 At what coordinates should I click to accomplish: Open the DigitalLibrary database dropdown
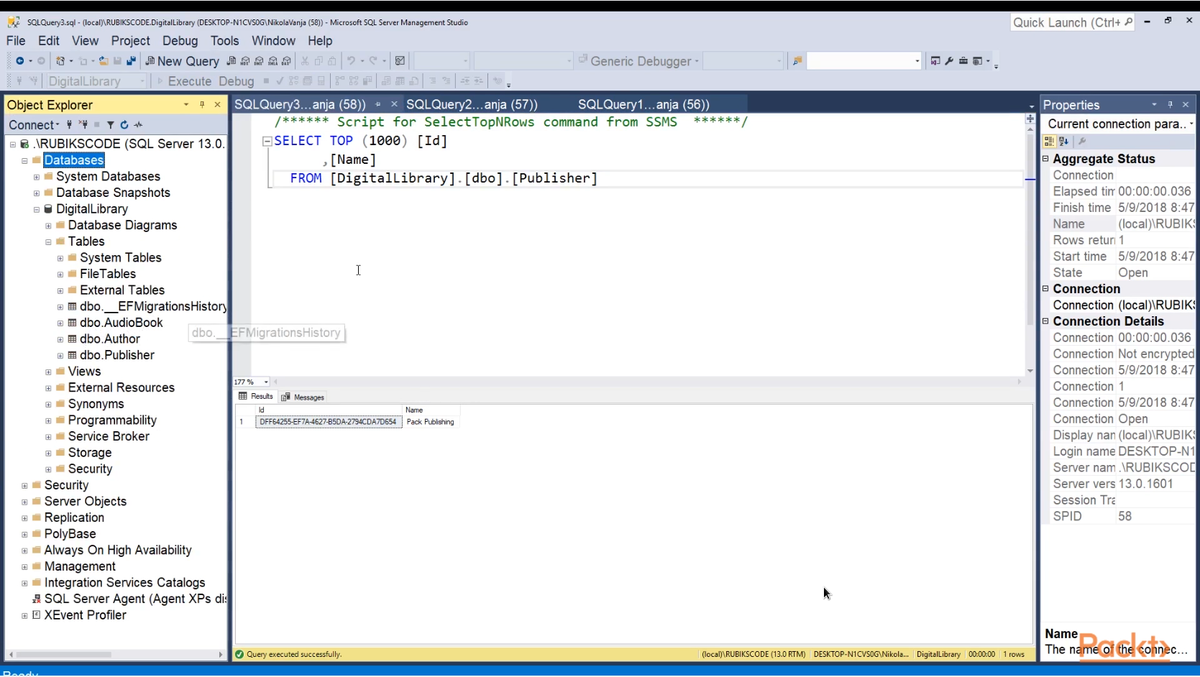(x=143, y=81)
